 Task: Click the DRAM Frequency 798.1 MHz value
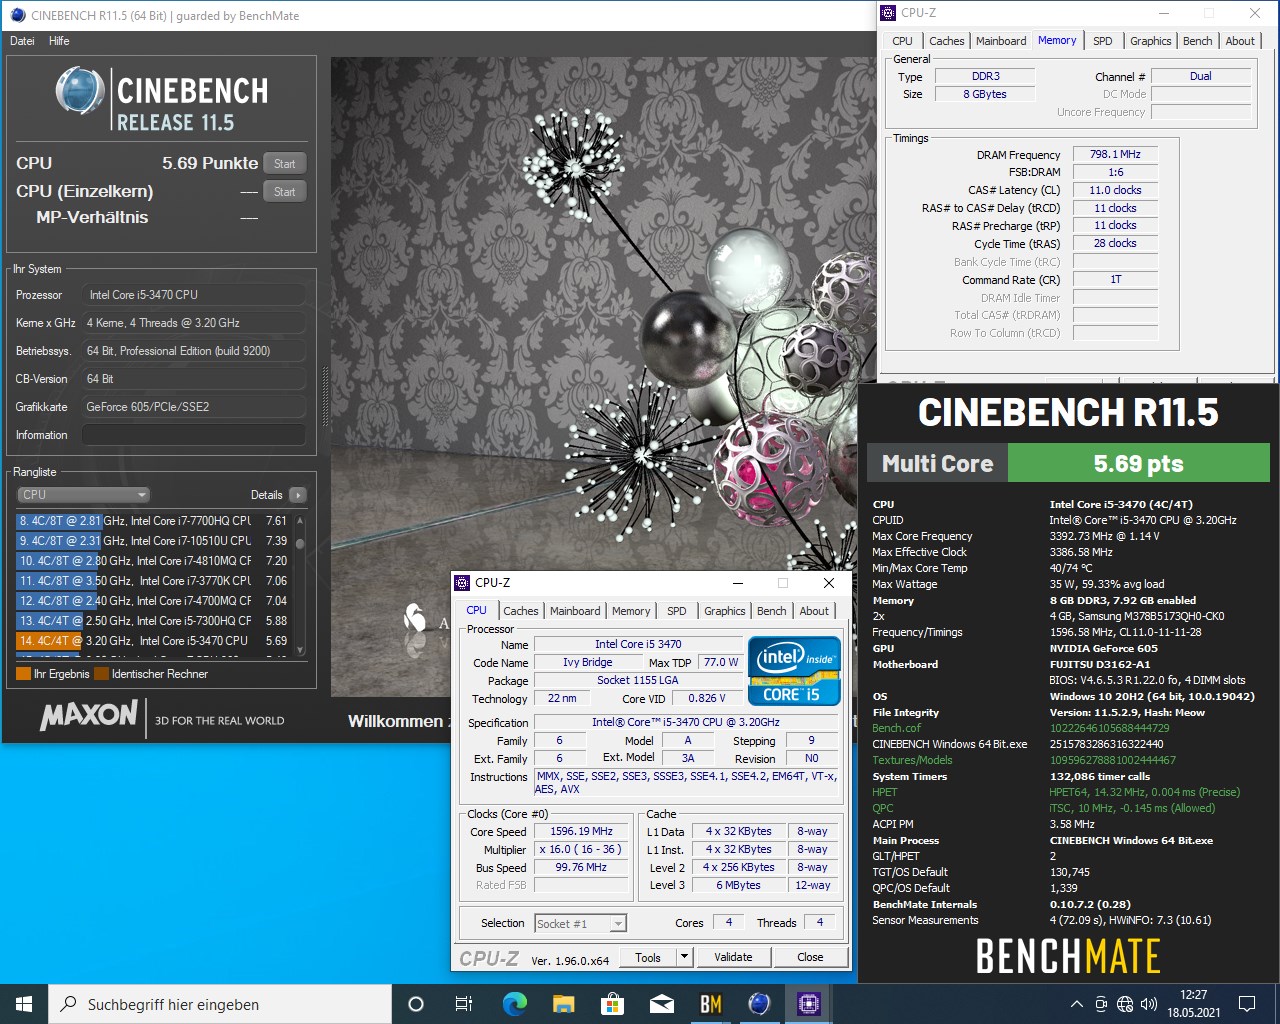(x=1115, y=155)
